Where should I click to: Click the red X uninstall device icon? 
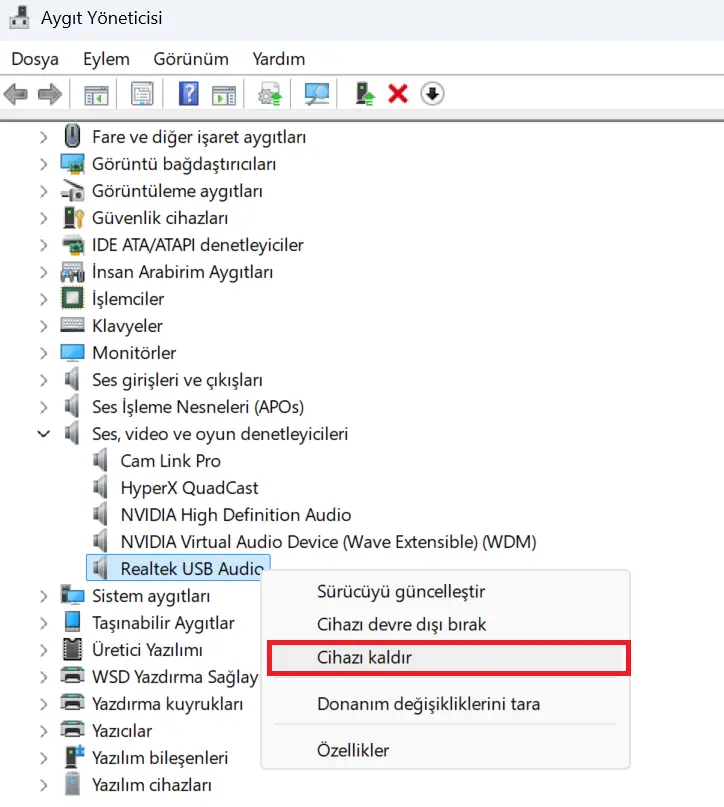pos(398,94)
